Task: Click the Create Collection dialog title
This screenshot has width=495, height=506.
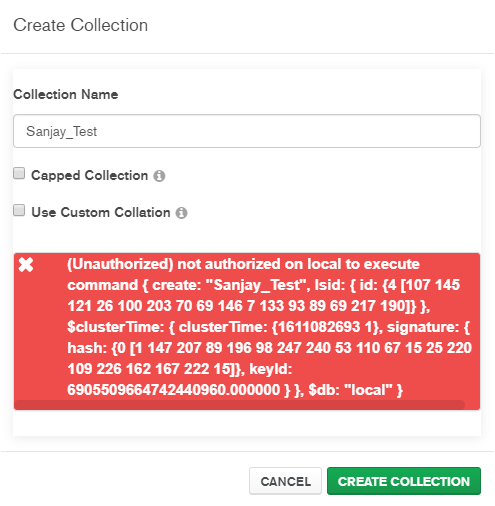Action: click(x=80, y=25)
